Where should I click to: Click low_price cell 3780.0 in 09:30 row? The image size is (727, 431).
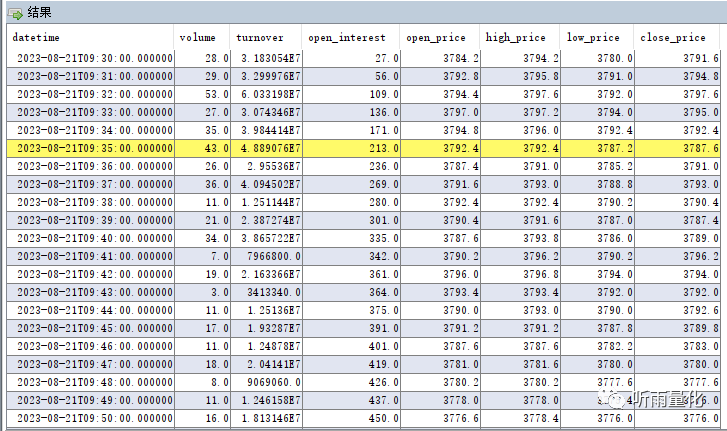point(597,58)
